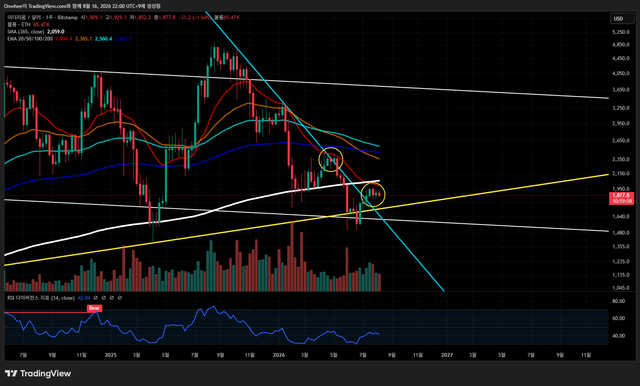The width and height of the screenshot is (640, 386).
Task: Click the 2025 label on time axis
Action: 111,355
